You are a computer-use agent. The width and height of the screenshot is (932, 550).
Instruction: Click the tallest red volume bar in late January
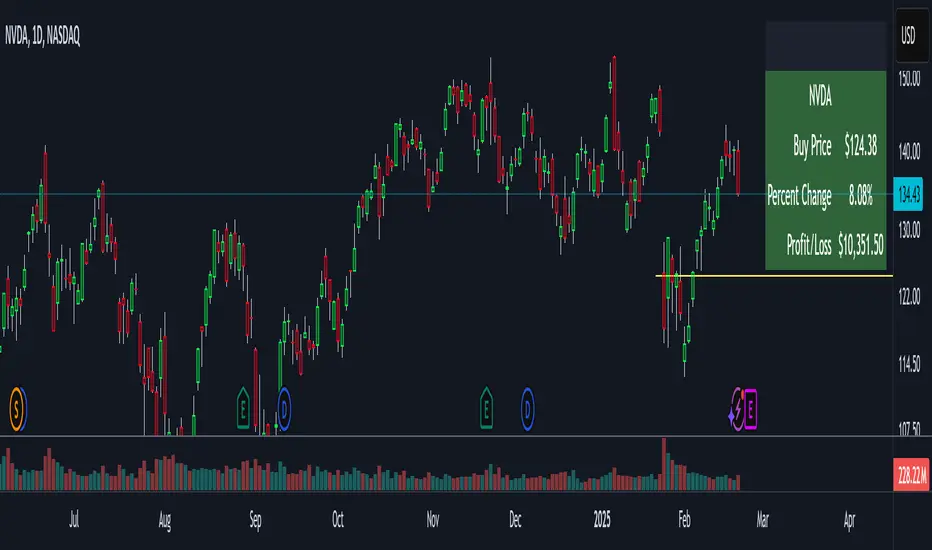[x=664, y=464]
